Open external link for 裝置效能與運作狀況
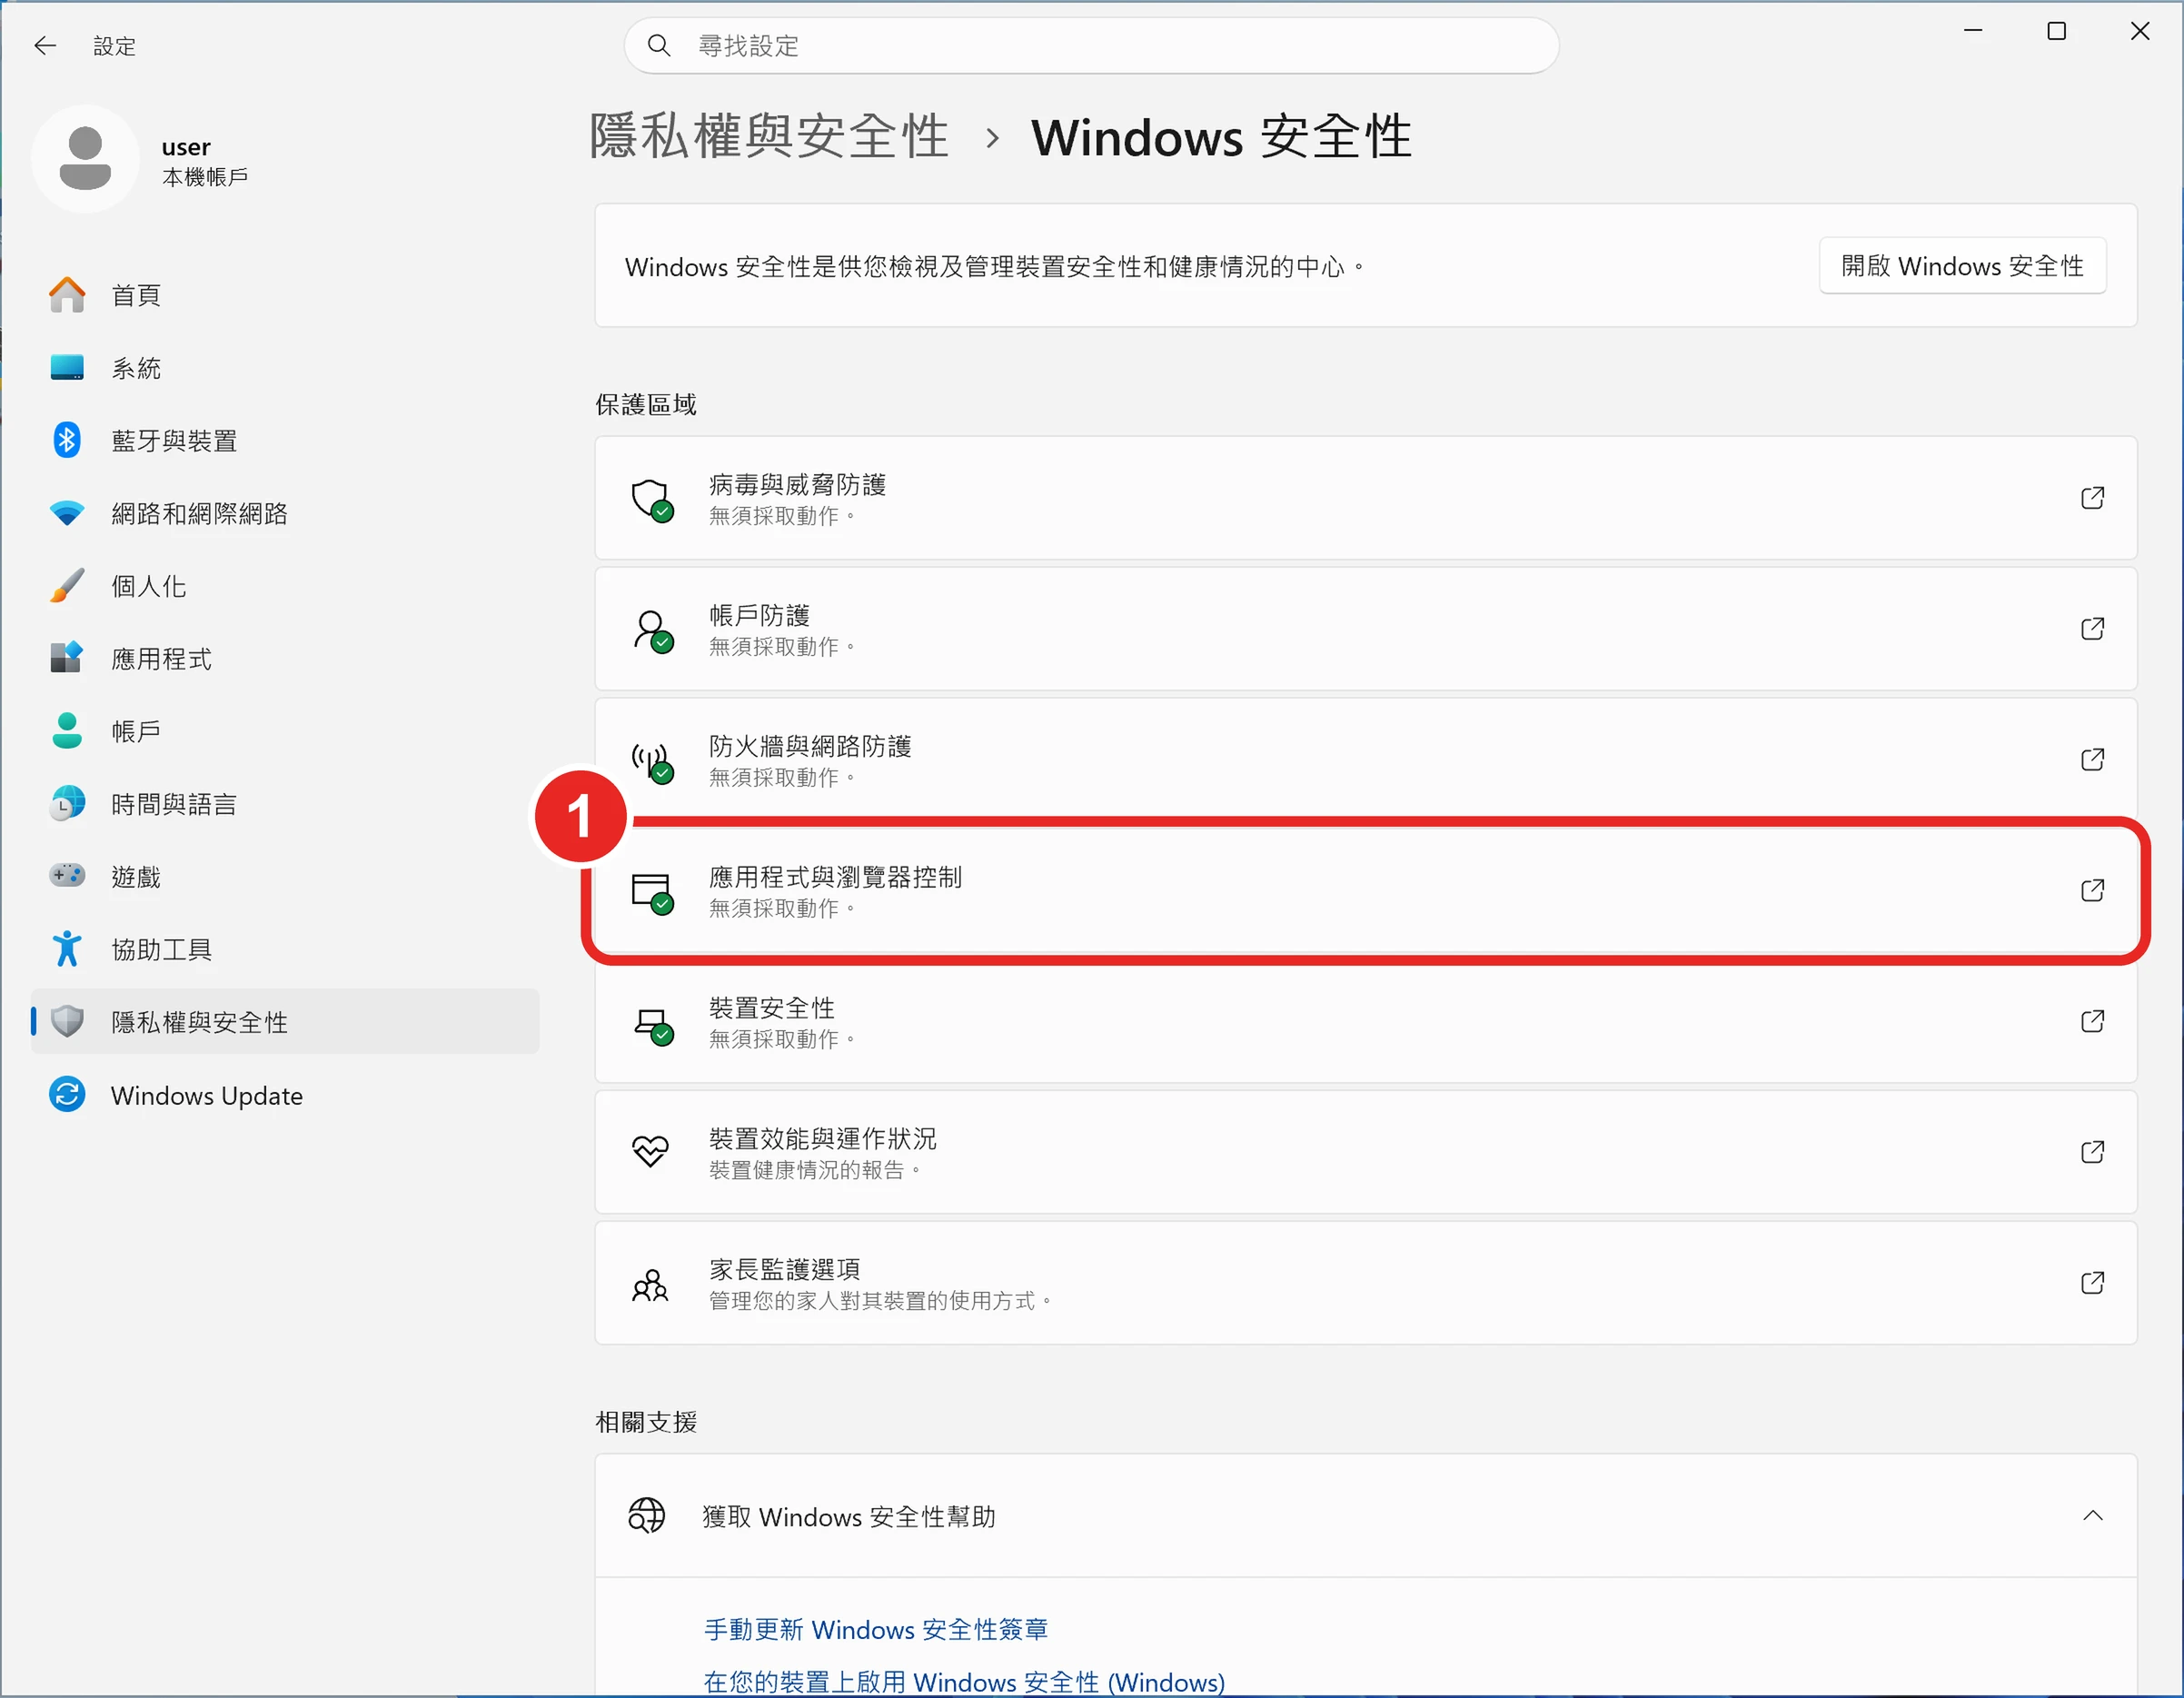Image resolution: width=2184 pixels, height=1698 pixels. pyautogui.click(x=2092, y=1153)
